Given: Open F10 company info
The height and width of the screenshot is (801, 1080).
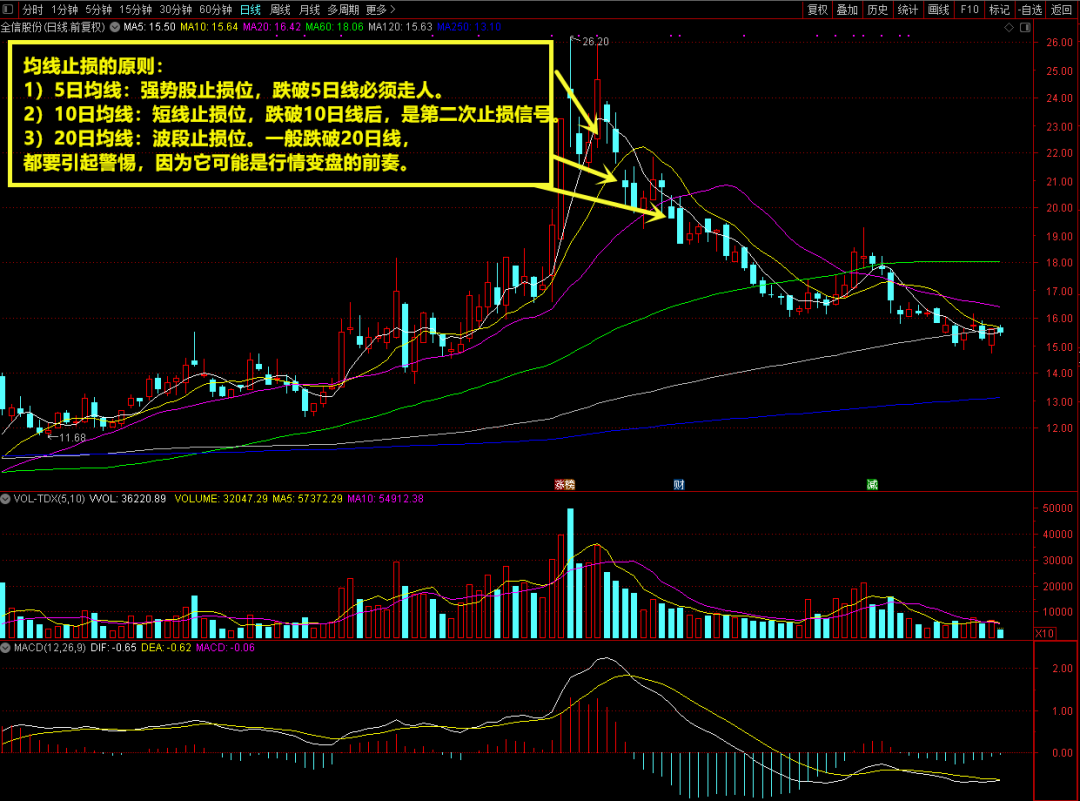Looking at the screenshot, I should [x=969, y=9].
